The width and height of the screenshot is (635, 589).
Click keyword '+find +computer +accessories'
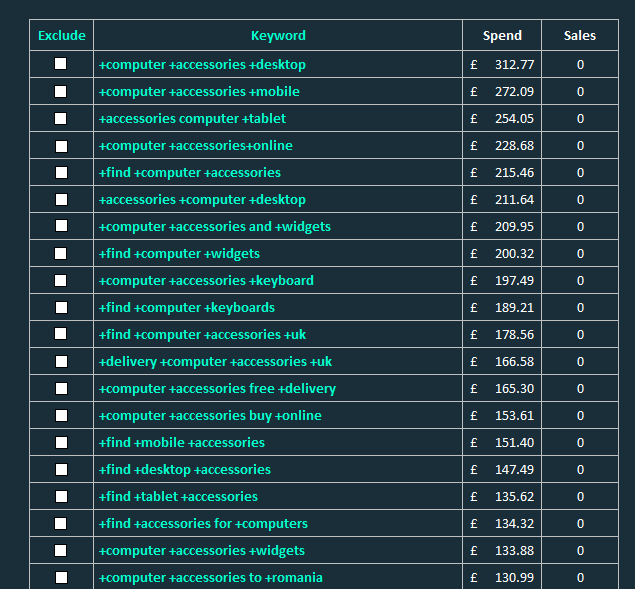190,173
